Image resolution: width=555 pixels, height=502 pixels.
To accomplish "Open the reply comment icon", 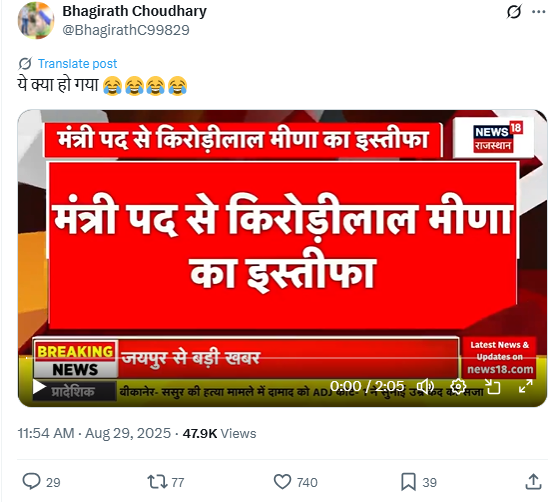I will (32, 482).
